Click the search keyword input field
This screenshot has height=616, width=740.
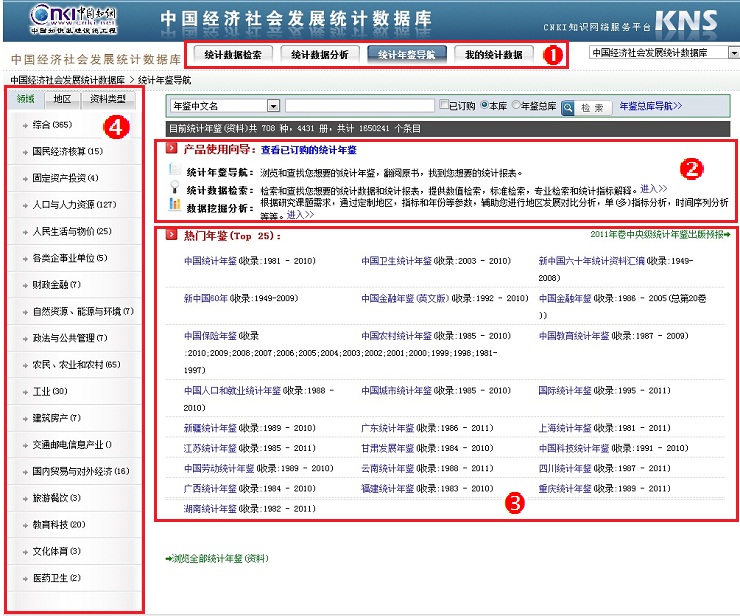coord(359,105)
